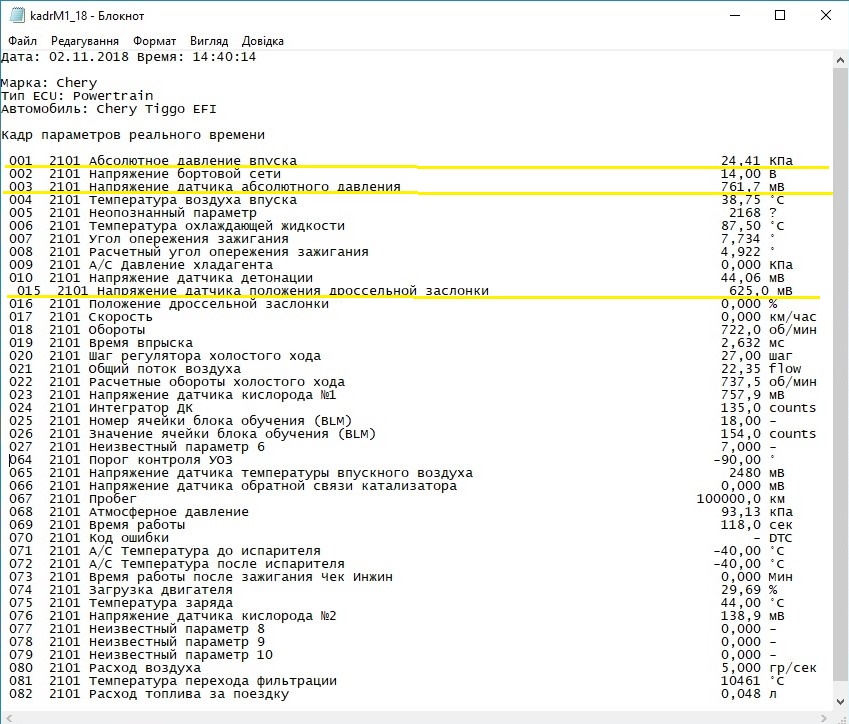Click the 'Автомобиль: Chery Tiggo EFI' line
Screen dimensions: 849x724
[108, 109]
